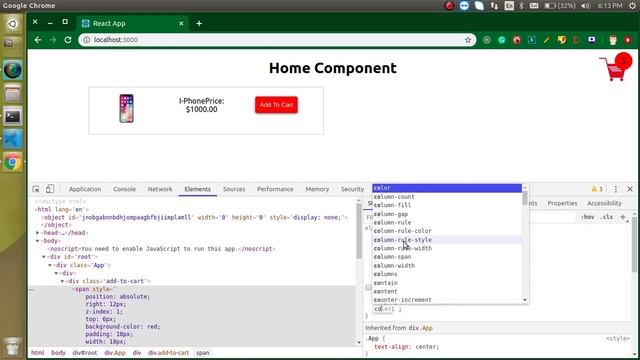640x360 pixels.
Task: Activate the inspect element picker icon
Action: (x=36, y=189)
